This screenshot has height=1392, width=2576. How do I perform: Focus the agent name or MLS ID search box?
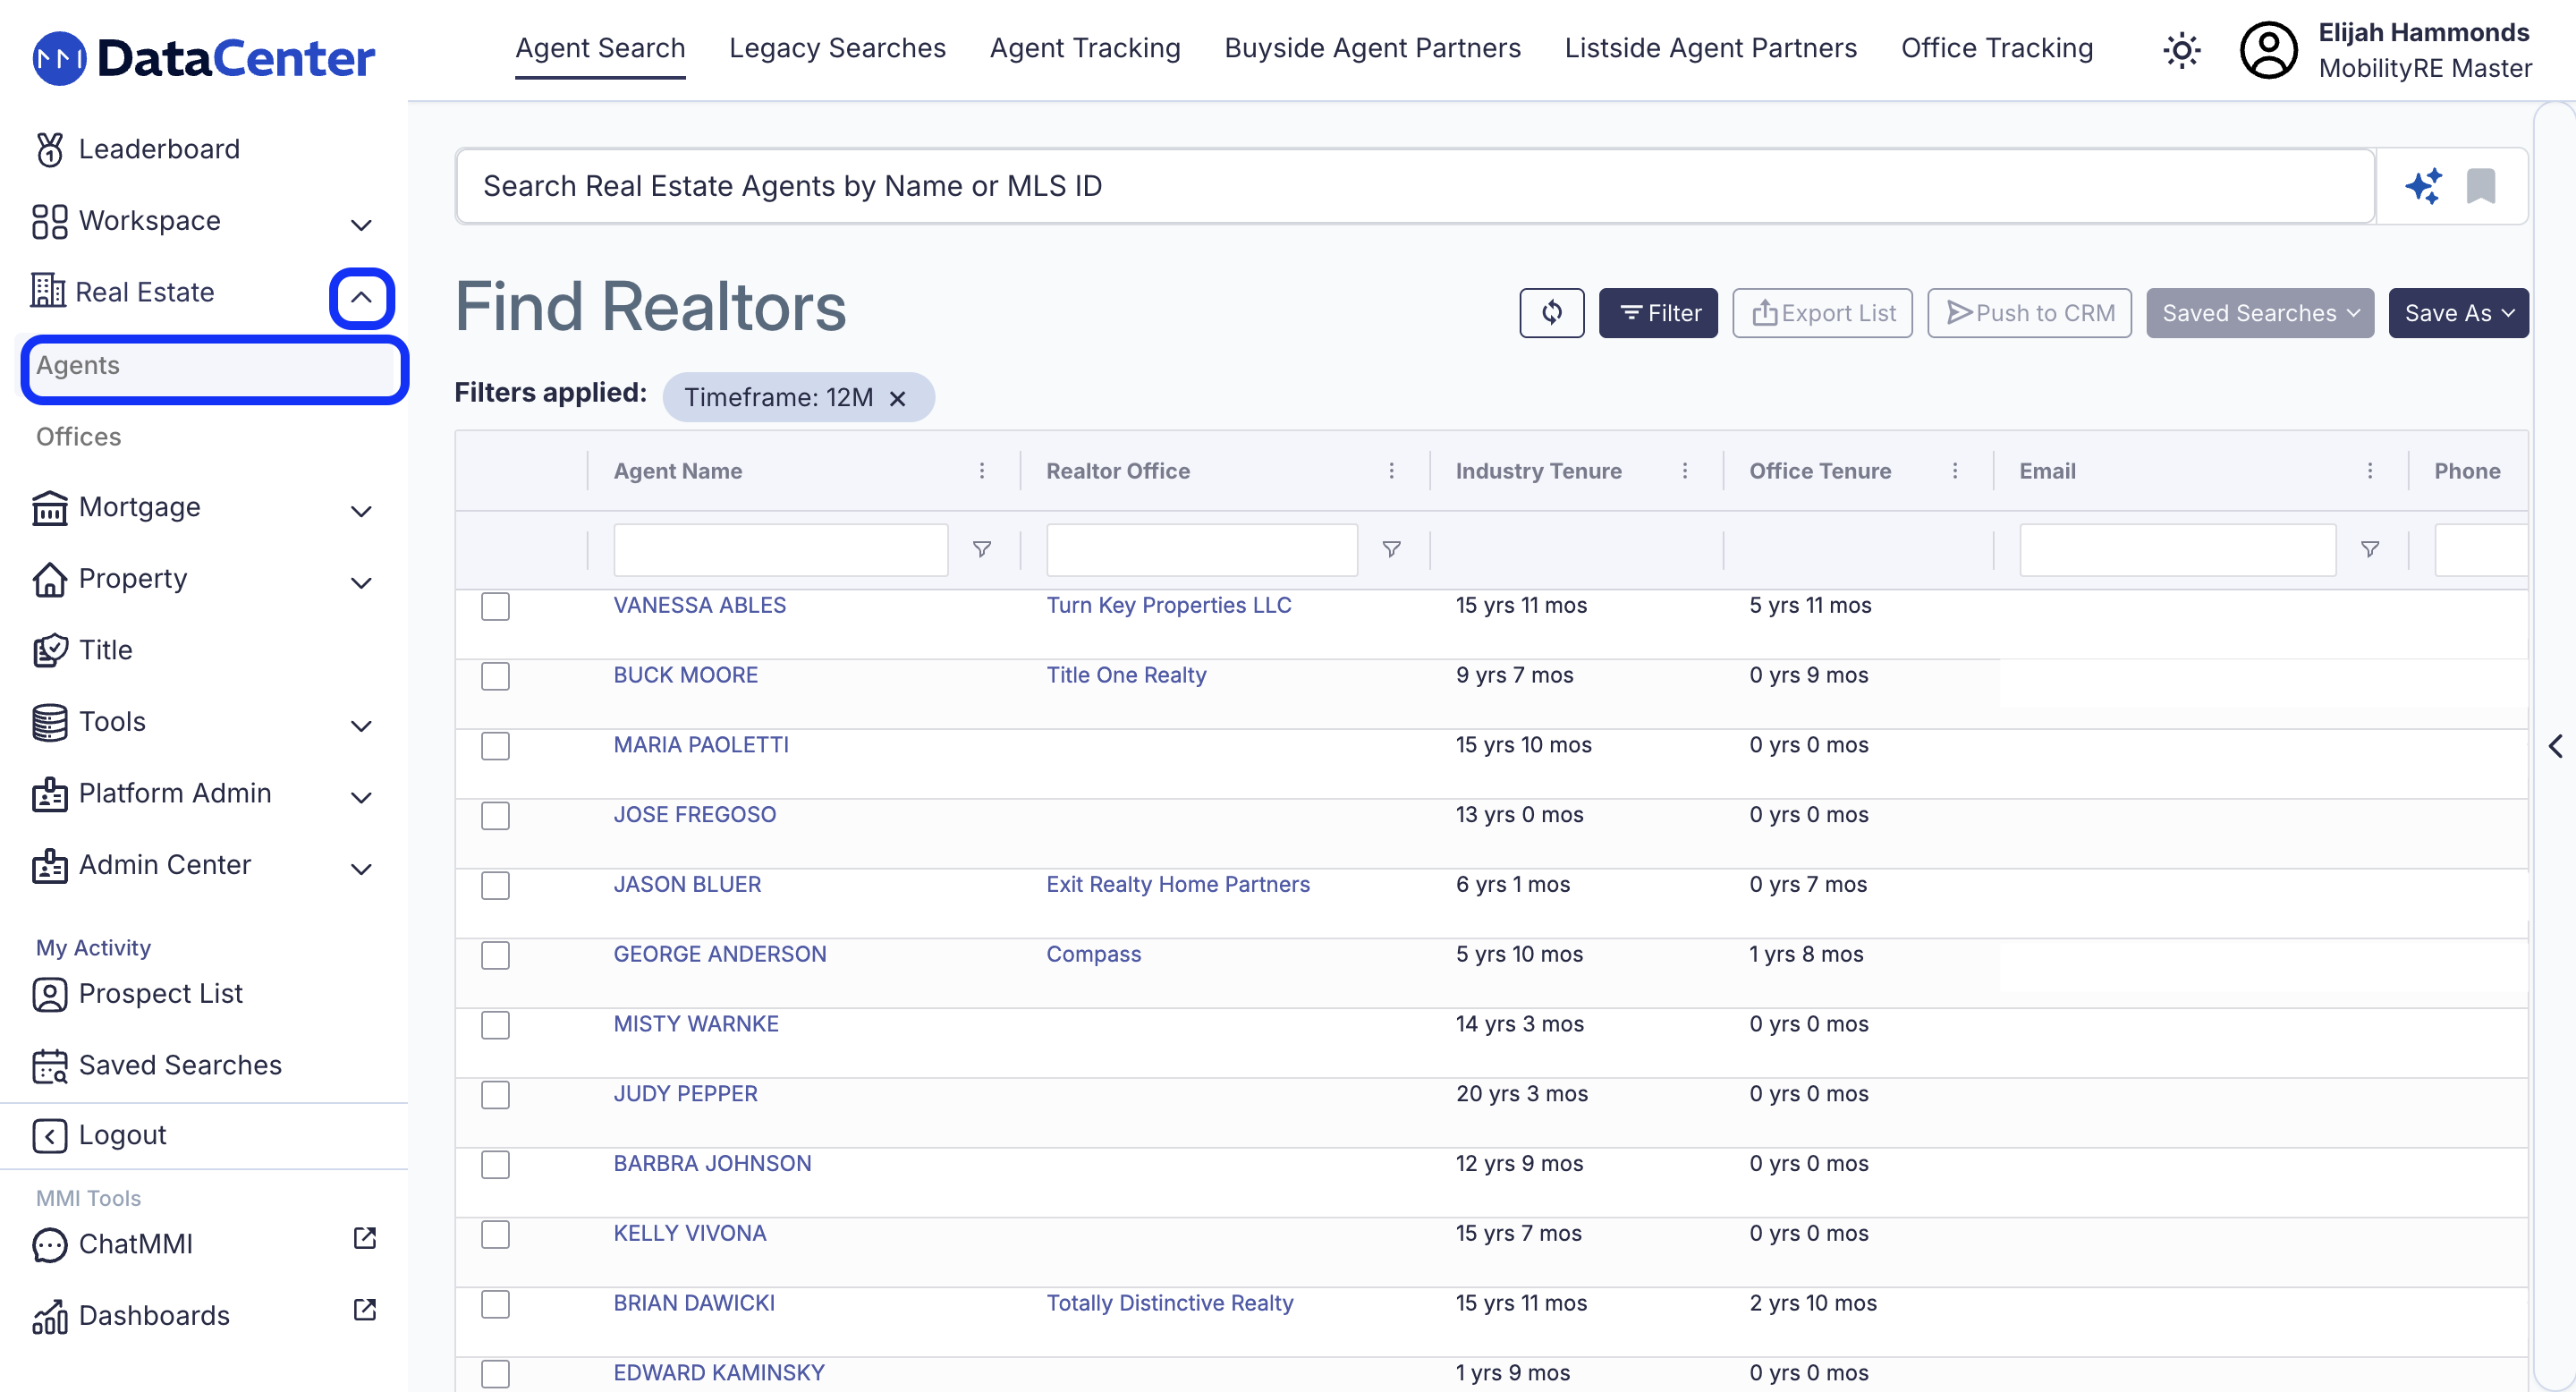pyautogui.click(x=1415, y=186)
